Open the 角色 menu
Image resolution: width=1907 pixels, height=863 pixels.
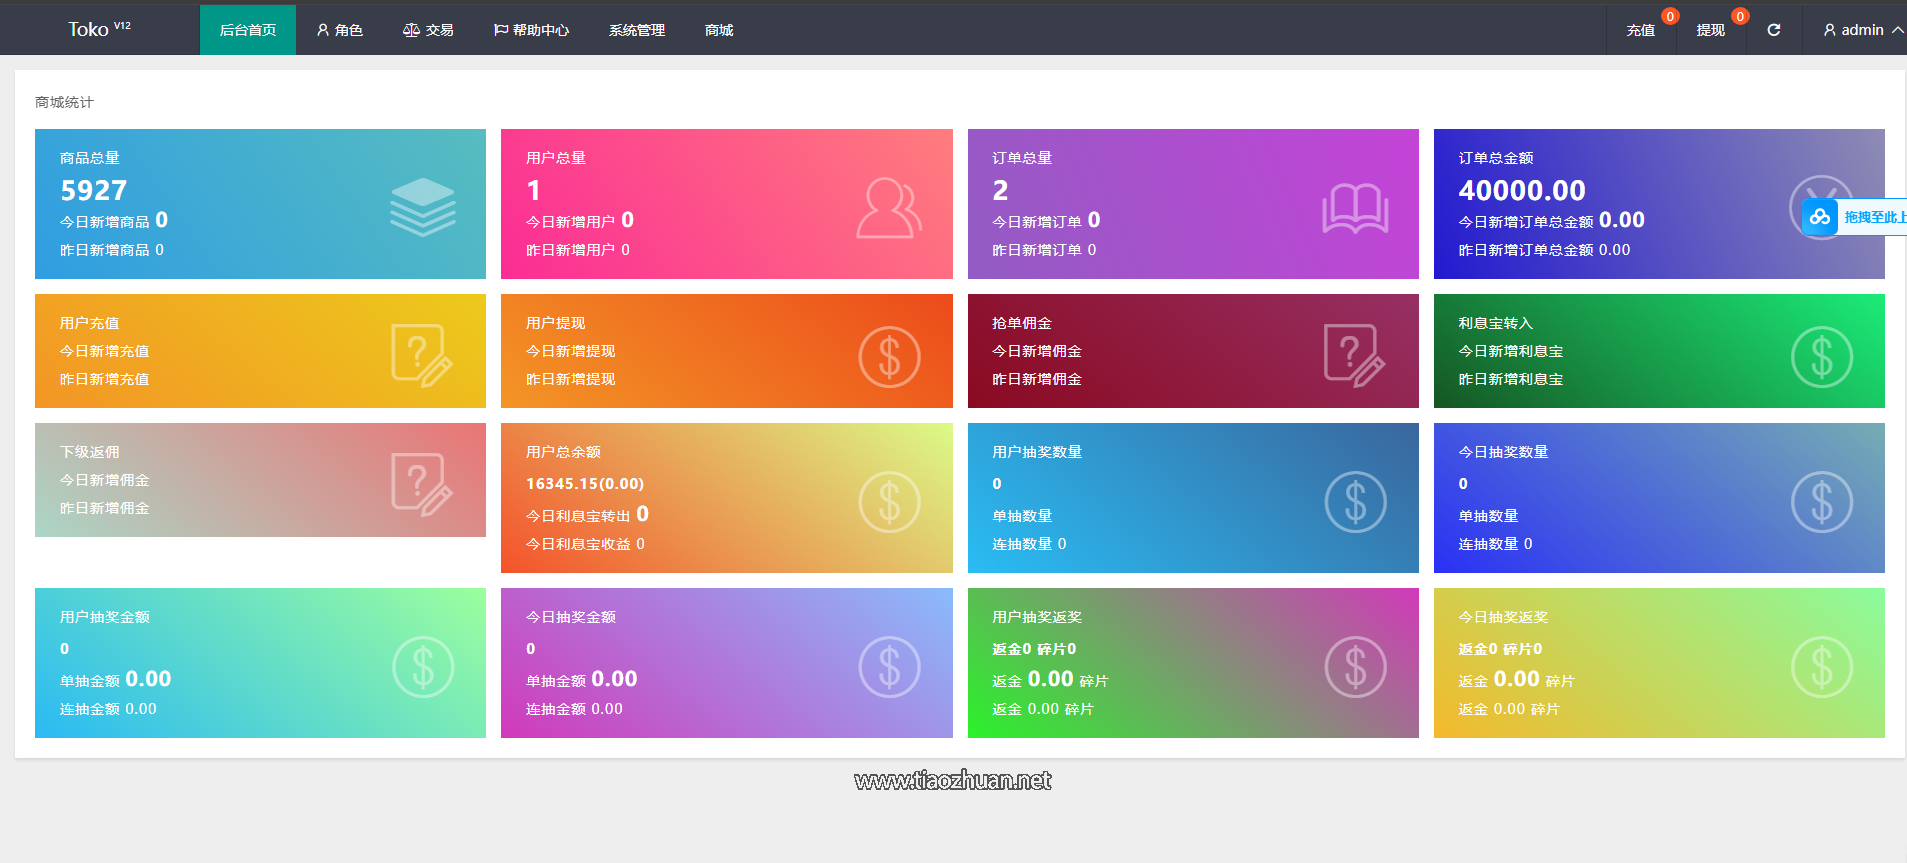pos(339,30)
